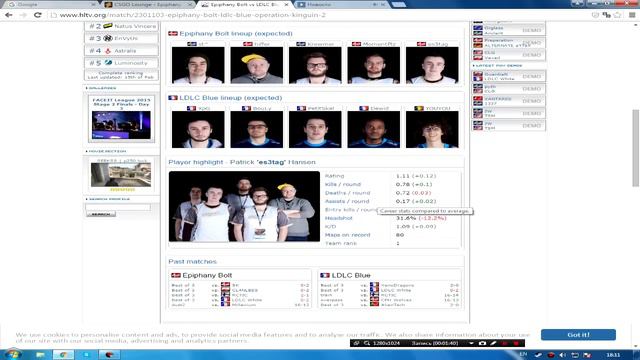Open the yellow-cap player's photo
The height and width of the screenshot is (360, 640).
pos(256,65)
